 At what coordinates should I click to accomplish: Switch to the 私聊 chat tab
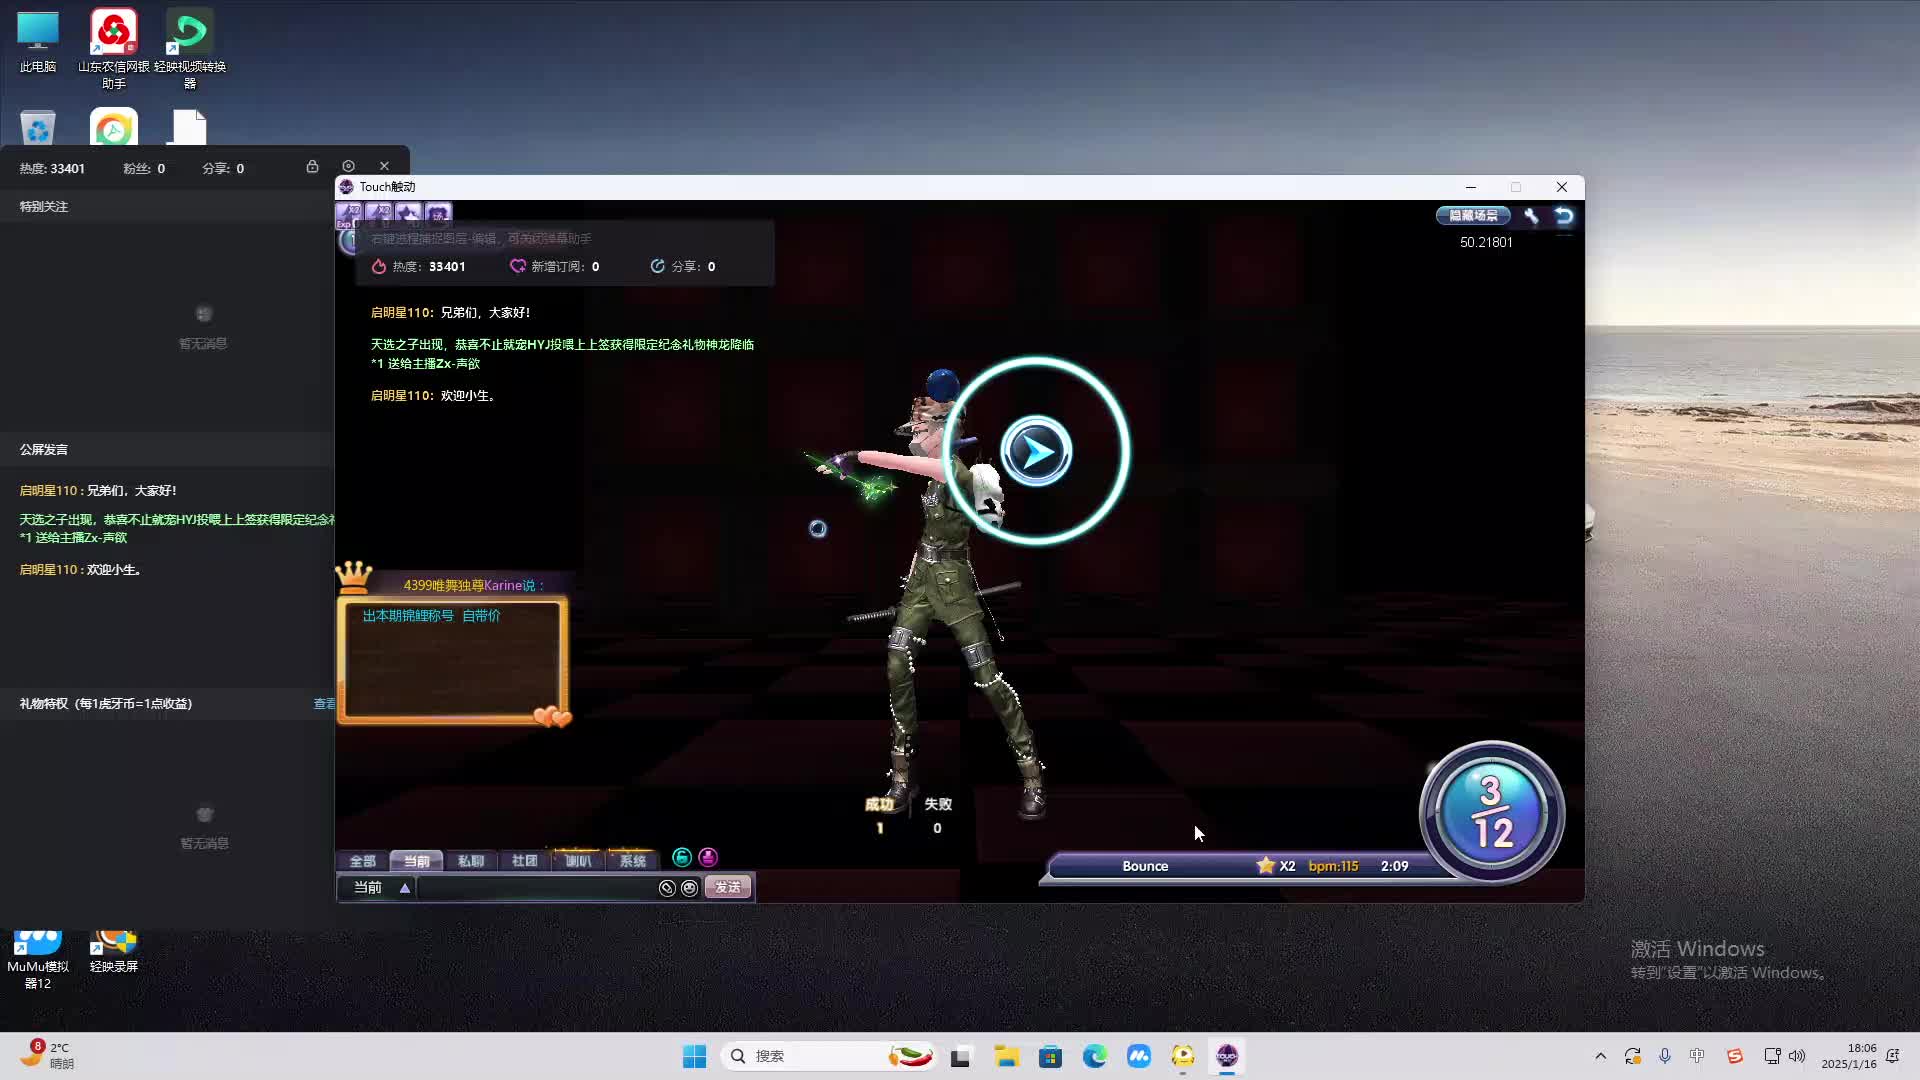coord(470,861)
